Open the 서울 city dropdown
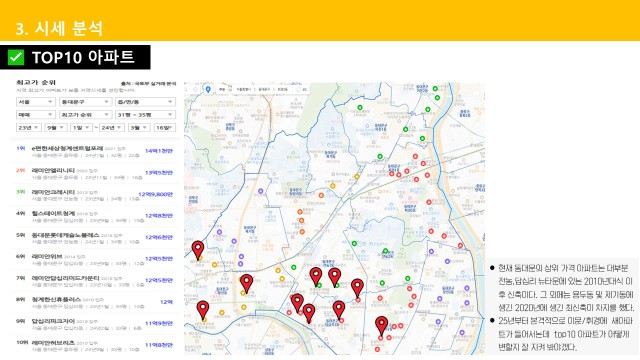 (x=35, y=102)
